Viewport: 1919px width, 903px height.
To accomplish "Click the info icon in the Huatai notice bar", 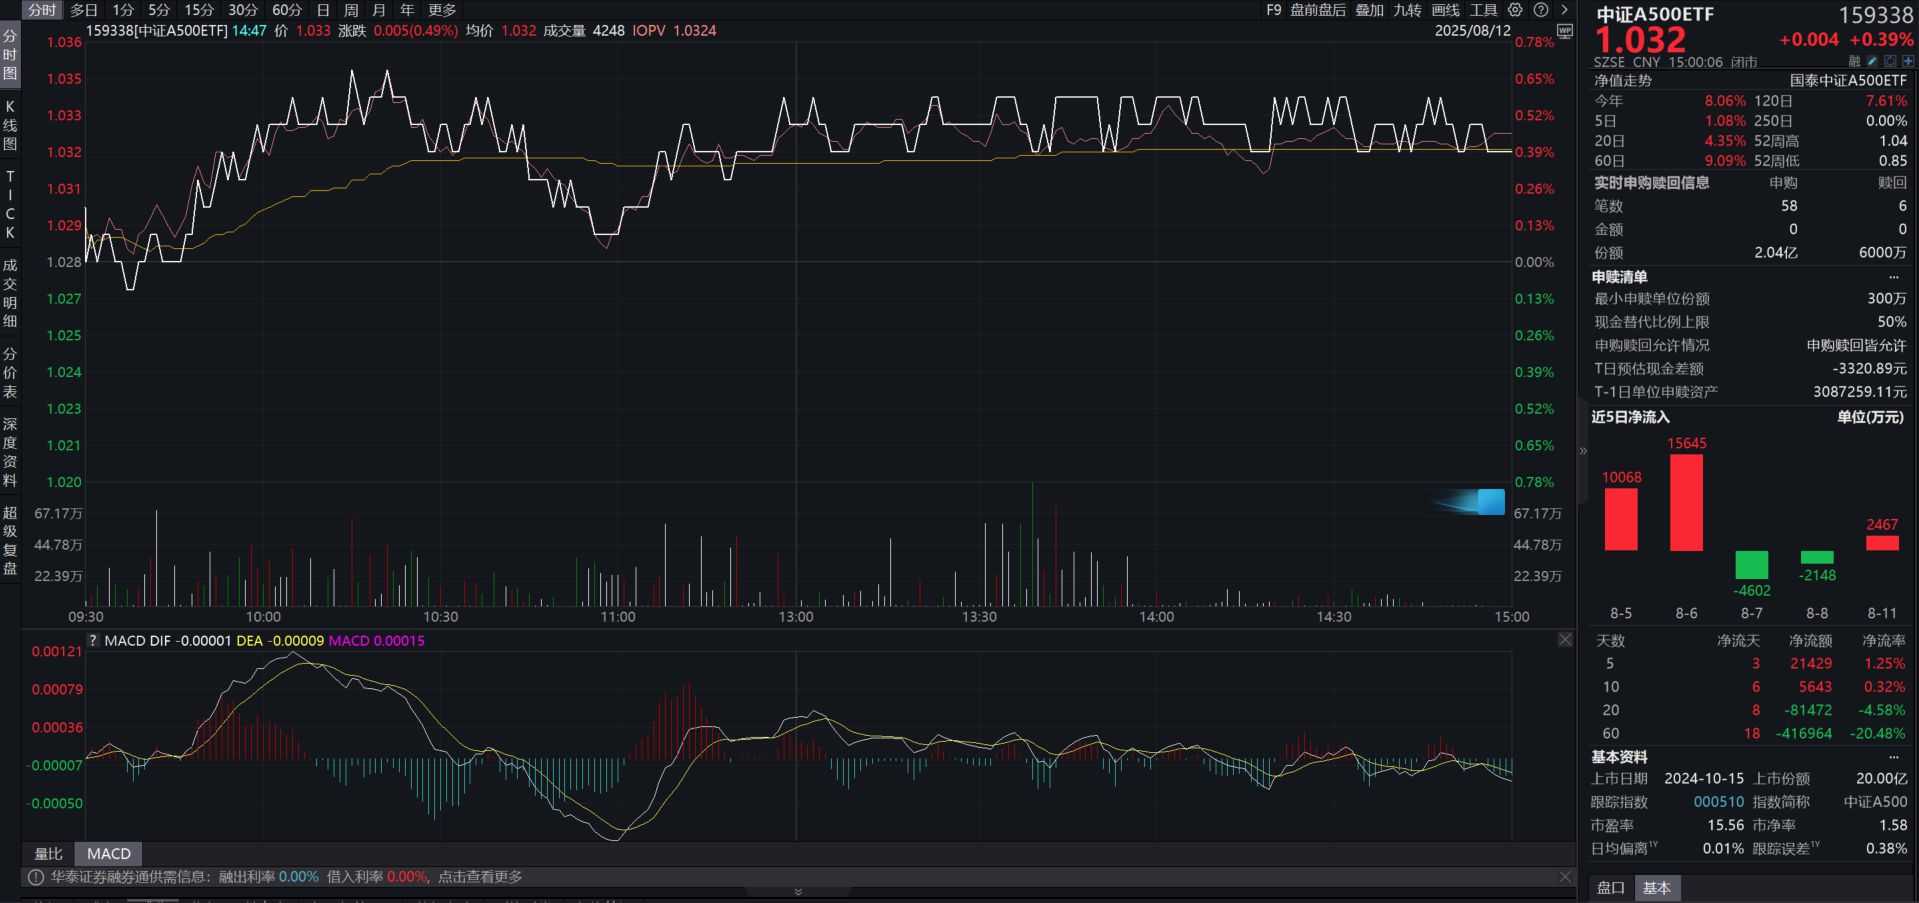I will pyautogui.click(x=36, y=877).
